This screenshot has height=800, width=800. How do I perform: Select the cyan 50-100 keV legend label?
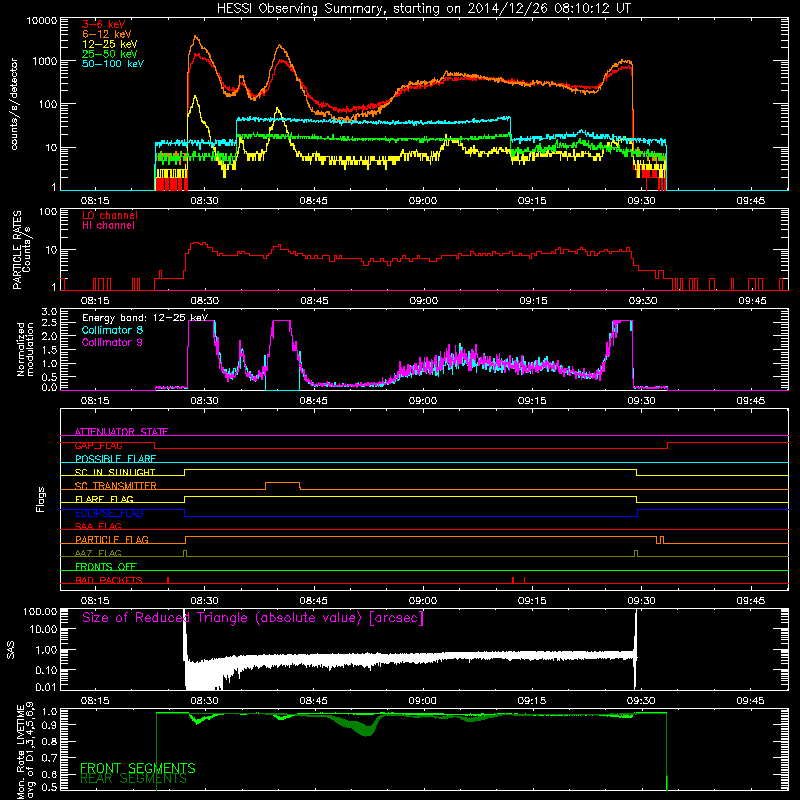pos(113,64)
